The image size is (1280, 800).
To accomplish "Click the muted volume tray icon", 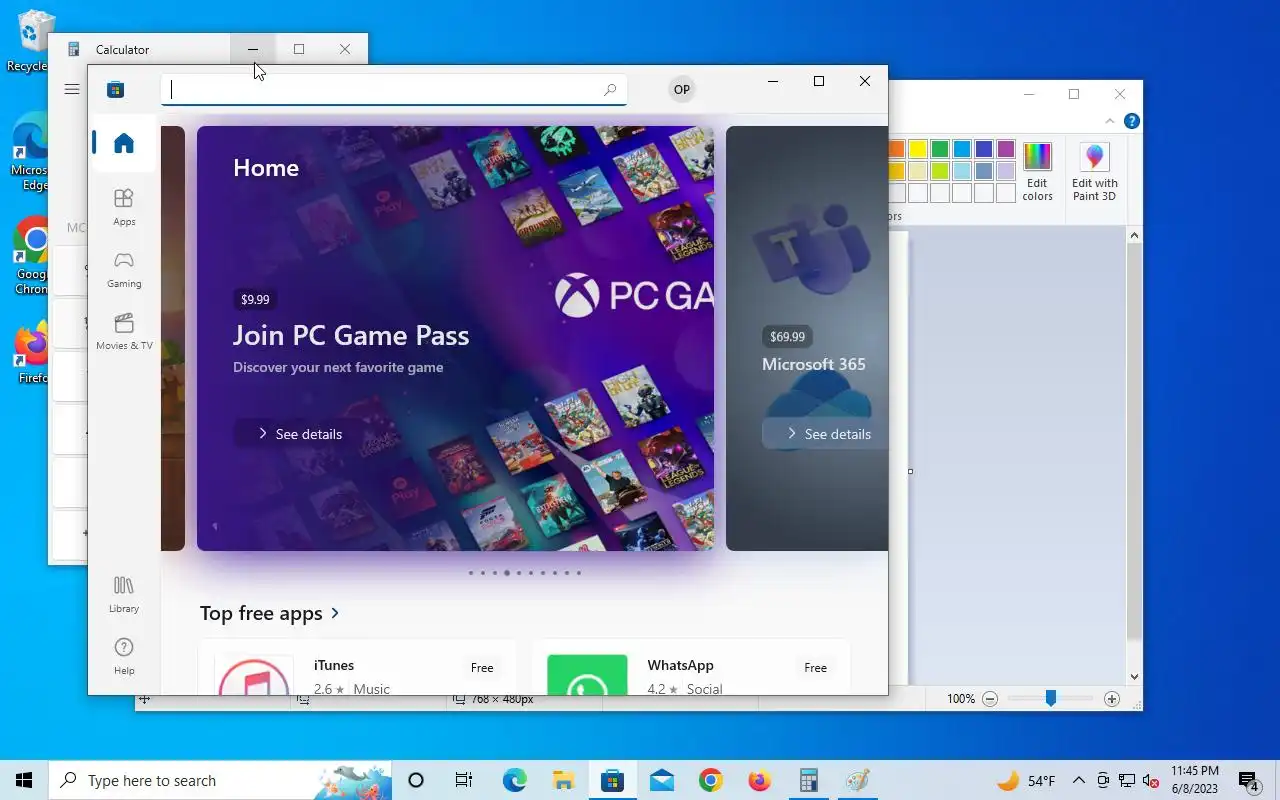I will [1150, 780].
